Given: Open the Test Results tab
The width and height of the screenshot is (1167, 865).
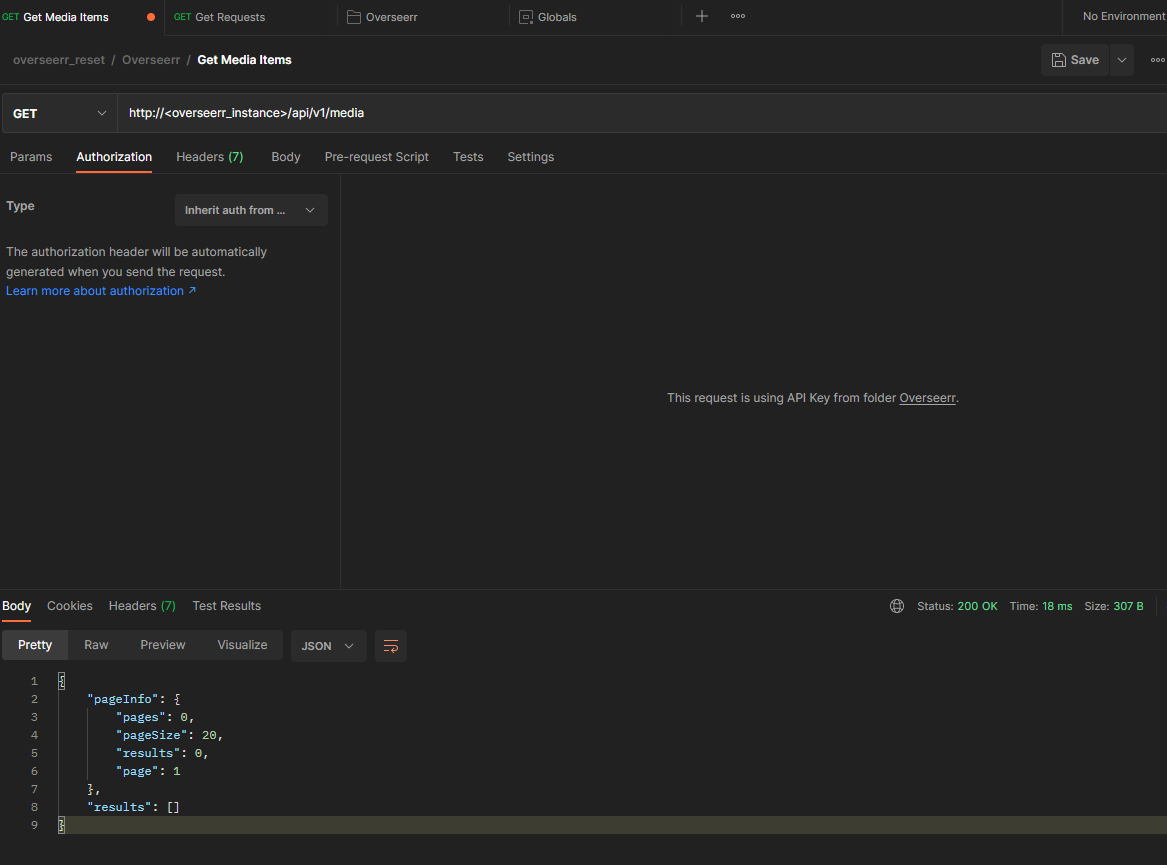Looking at the screenshot, I should pos(227,606).
